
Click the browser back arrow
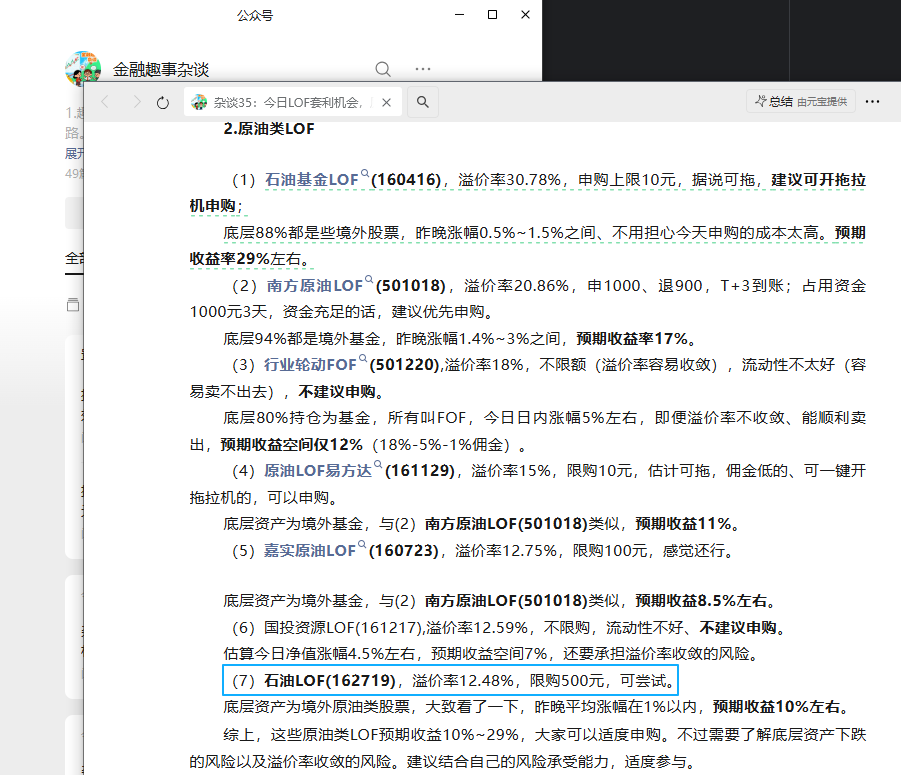coord(105,102)
